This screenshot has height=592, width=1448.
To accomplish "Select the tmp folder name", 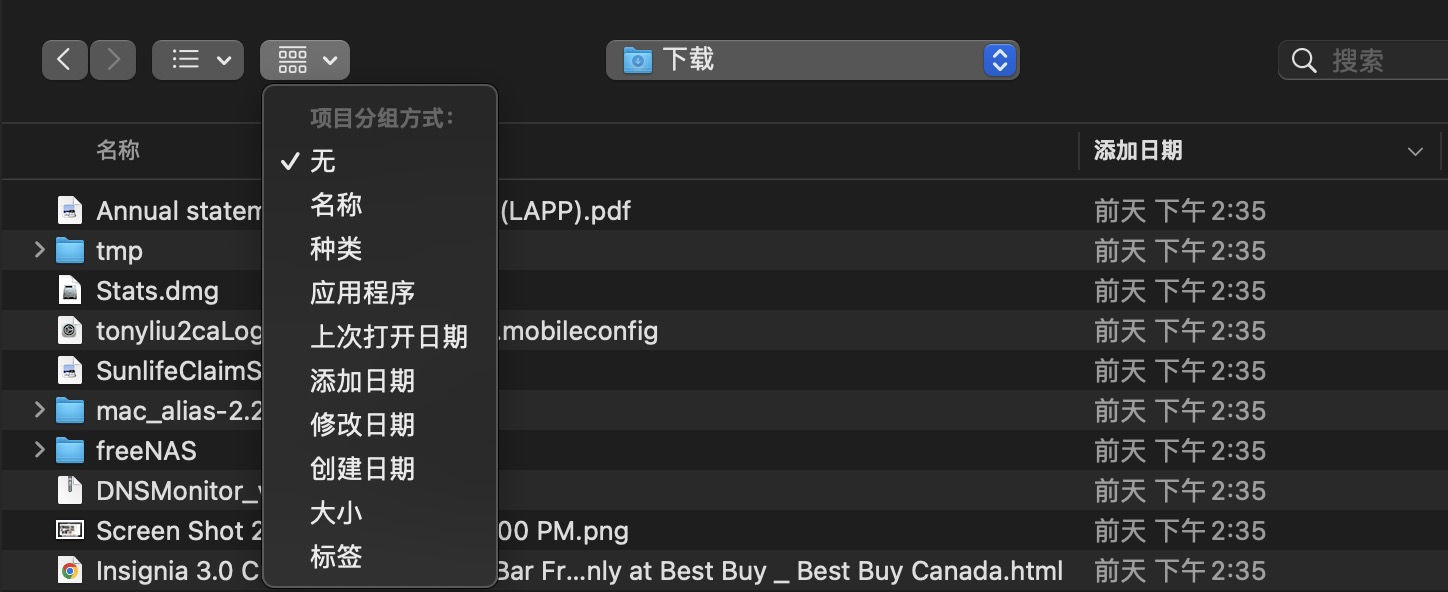I will click(x=119, y=251).
